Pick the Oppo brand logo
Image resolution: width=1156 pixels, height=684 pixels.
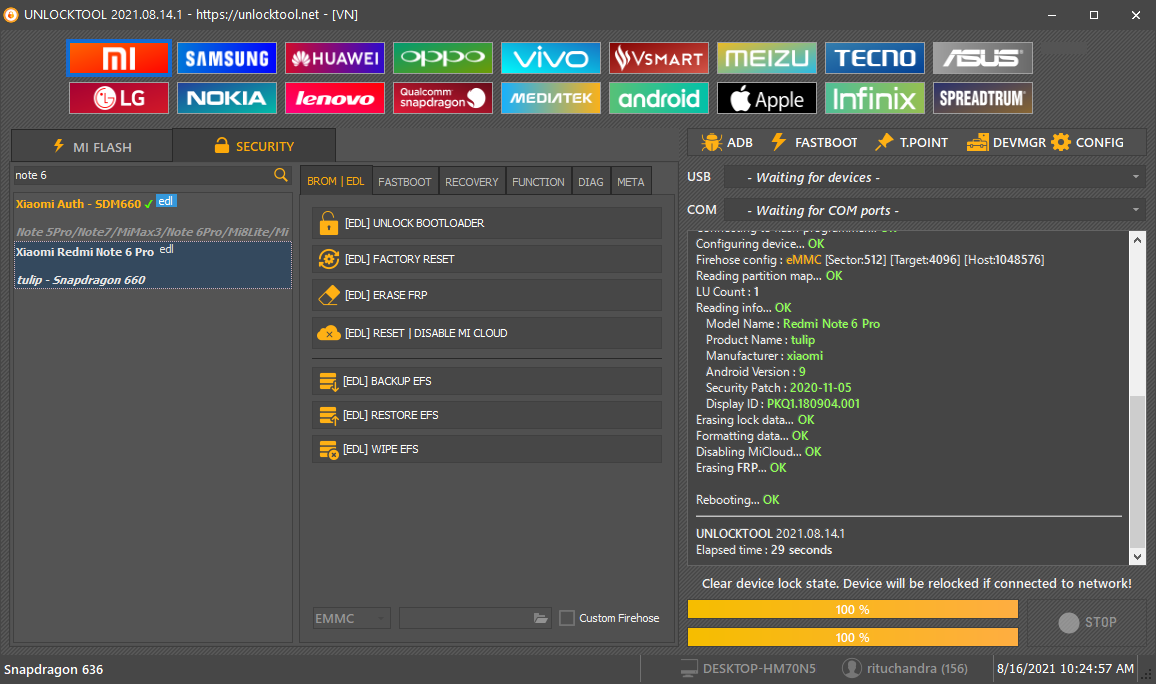pos(442,58)
